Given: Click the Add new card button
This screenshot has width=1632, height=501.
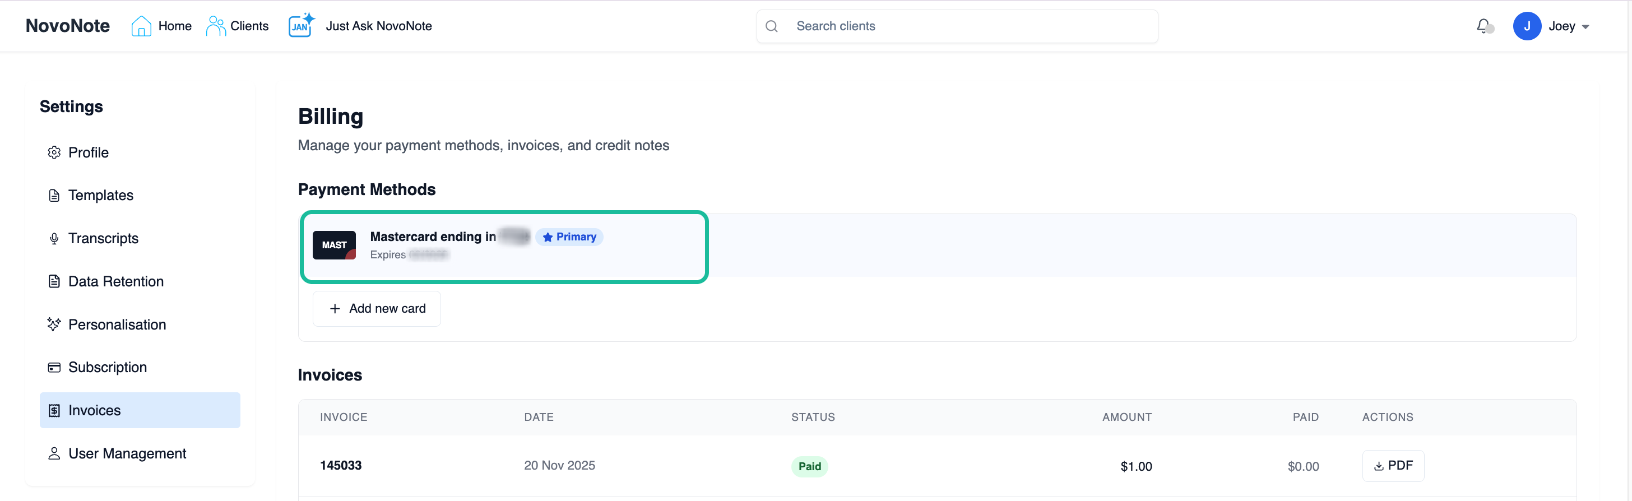Looking at the screenshot, I should pos(377,309).
